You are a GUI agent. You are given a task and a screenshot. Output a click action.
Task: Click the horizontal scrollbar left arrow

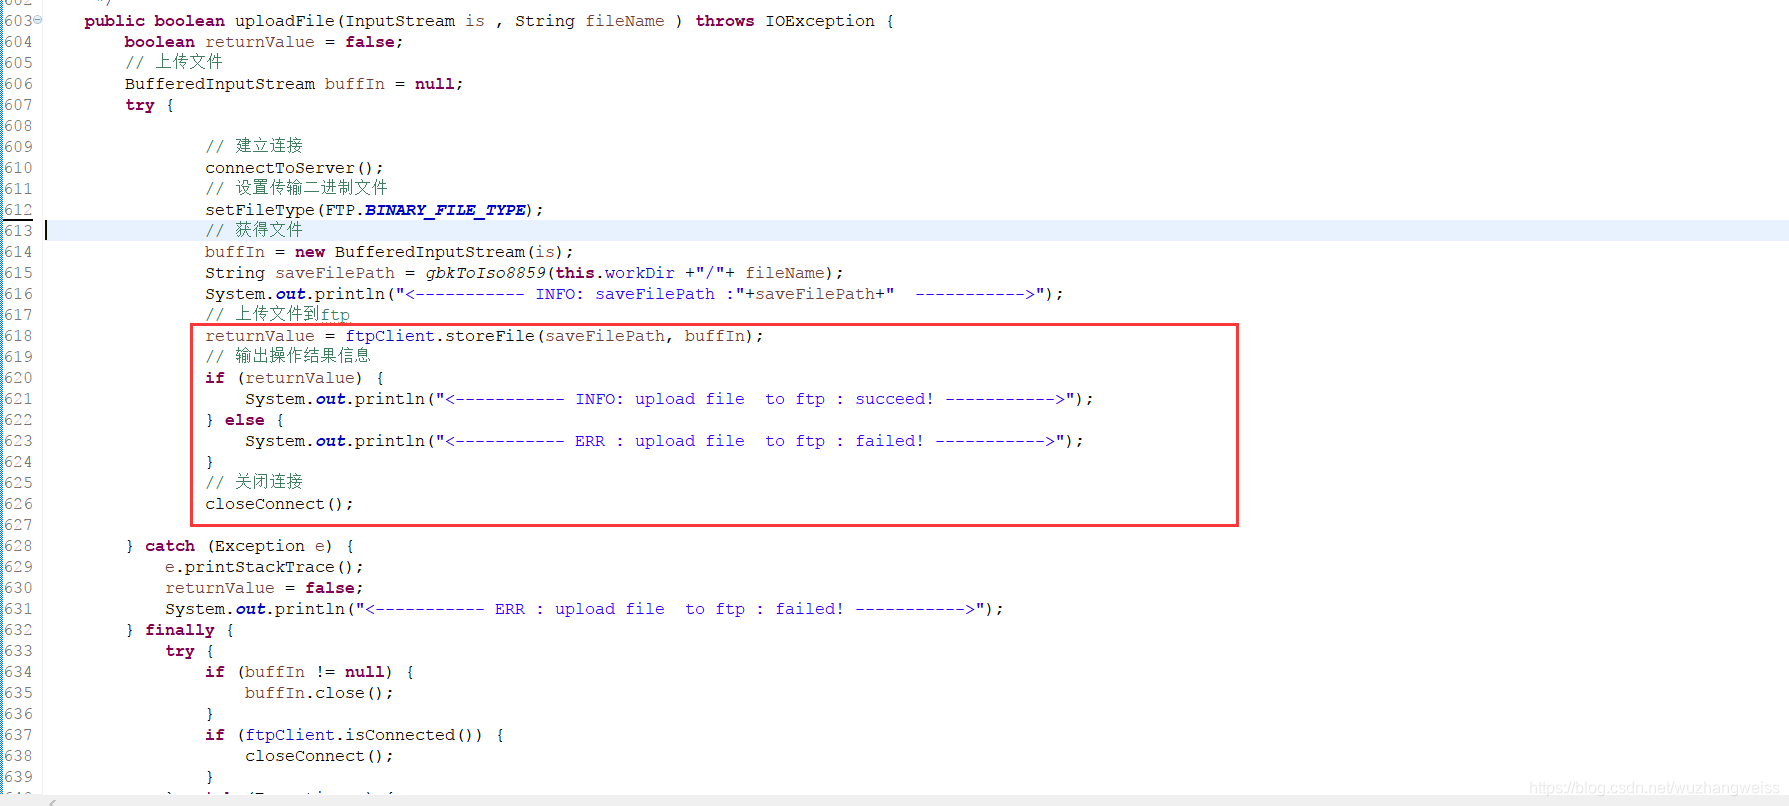click(x=52, y=801)
